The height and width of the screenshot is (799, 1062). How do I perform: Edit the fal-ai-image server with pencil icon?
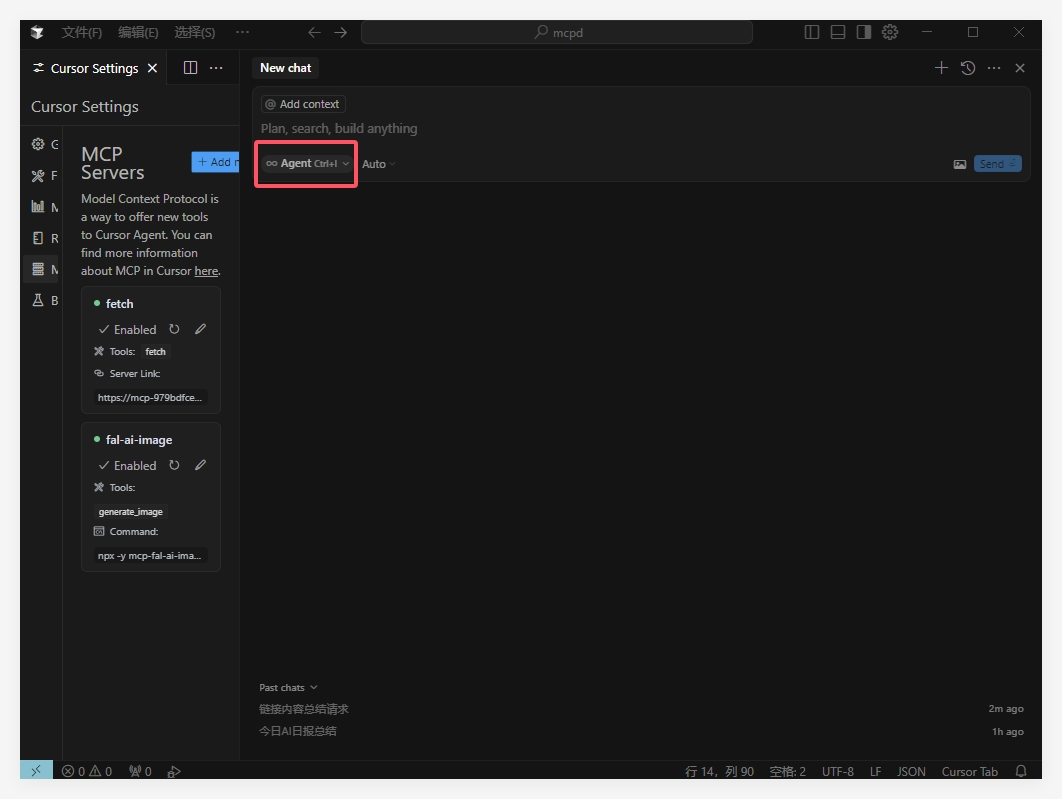pyautogui.click(x=200, y=465)
